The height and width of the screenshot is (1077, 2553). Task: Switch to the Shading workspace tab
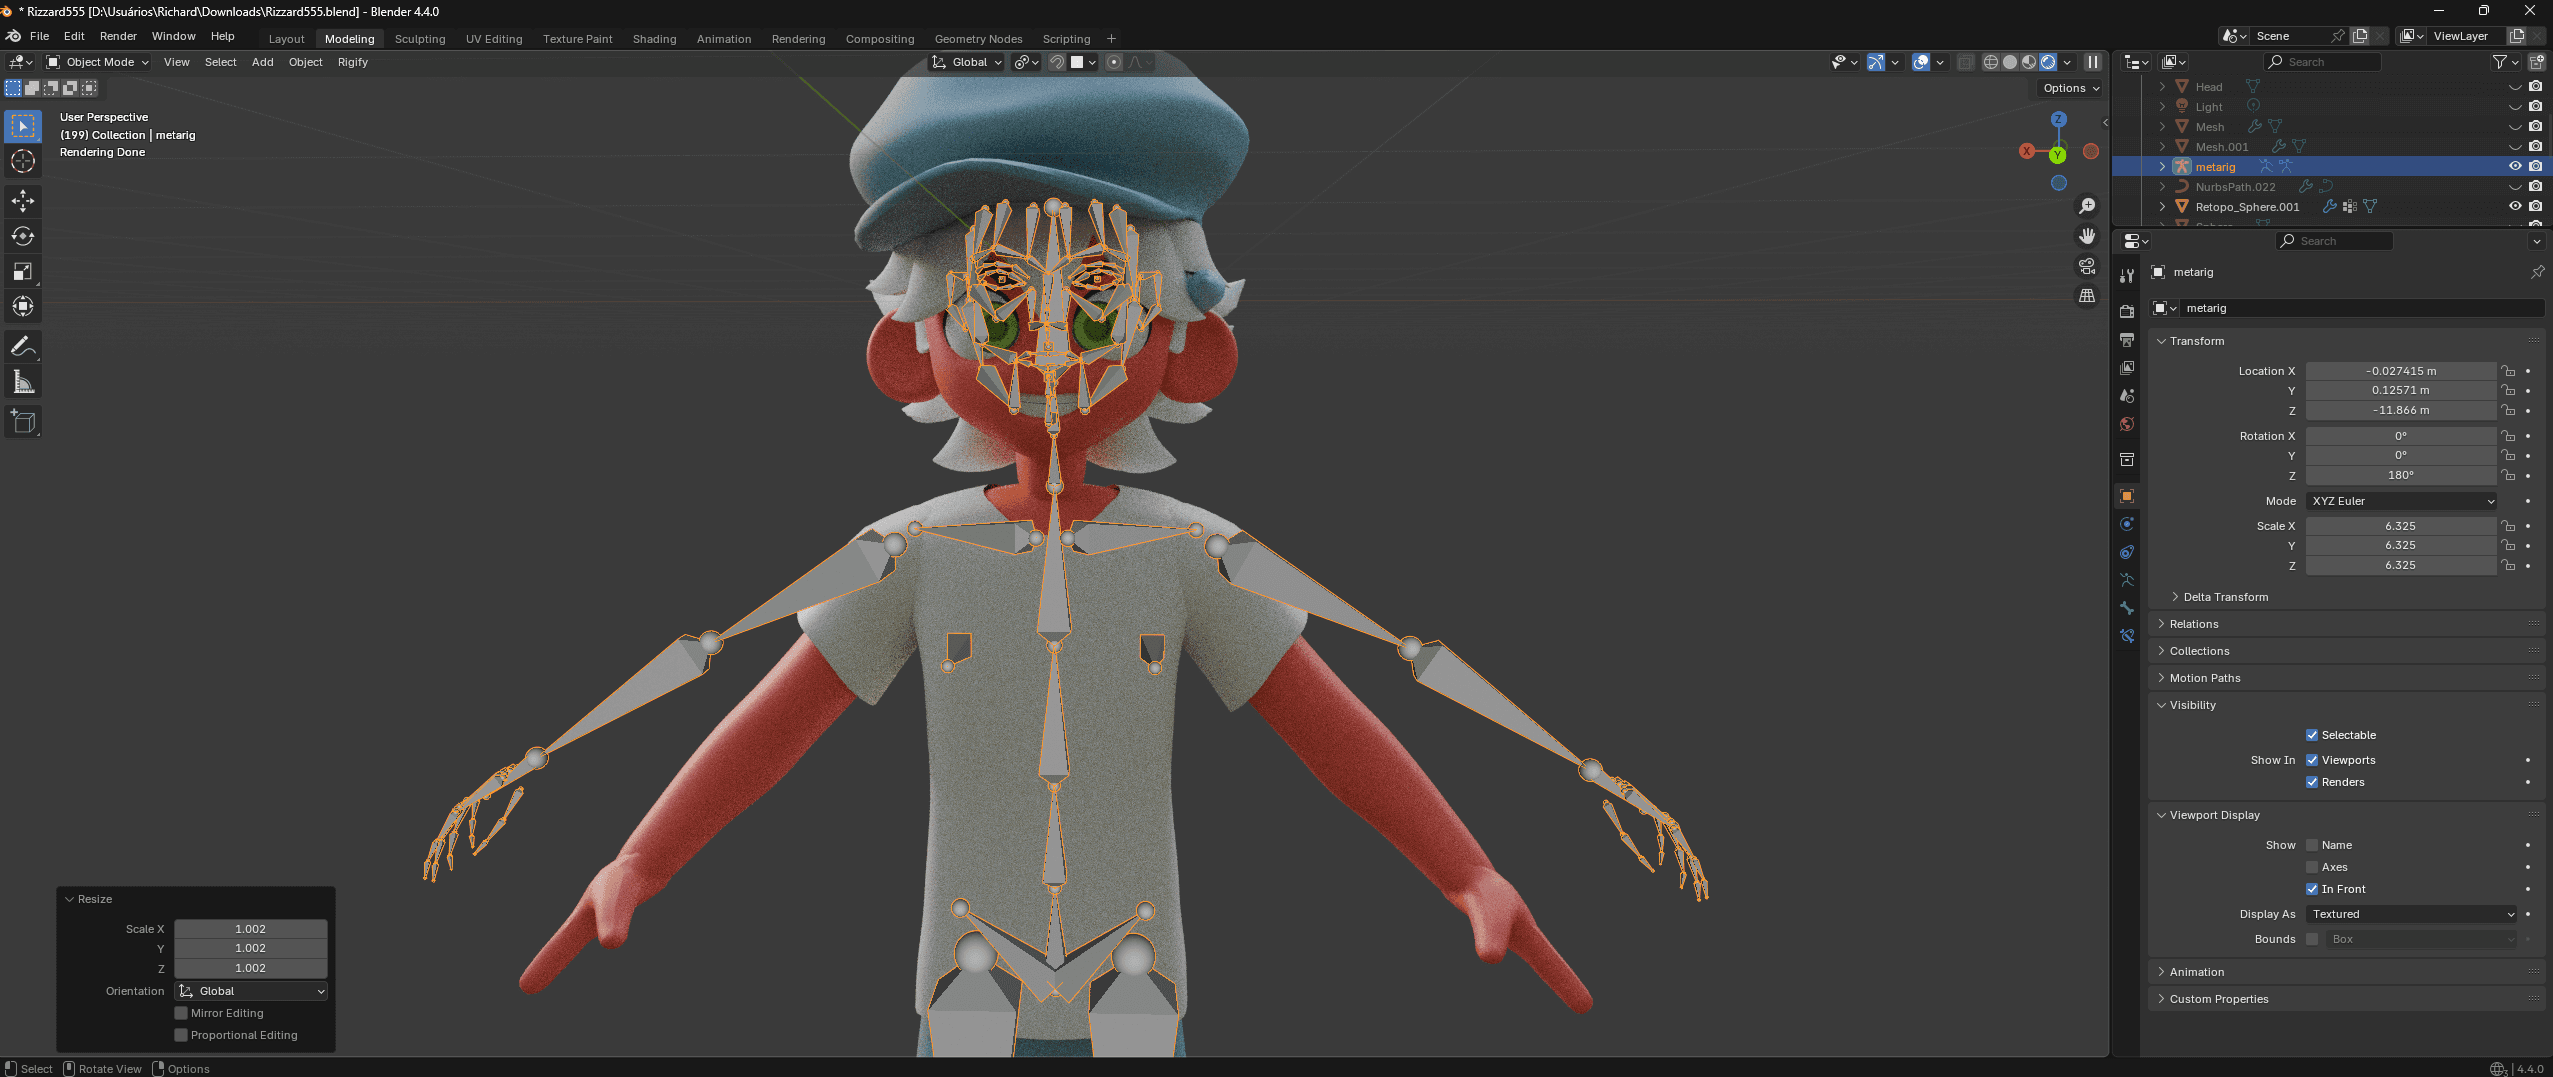655,39
